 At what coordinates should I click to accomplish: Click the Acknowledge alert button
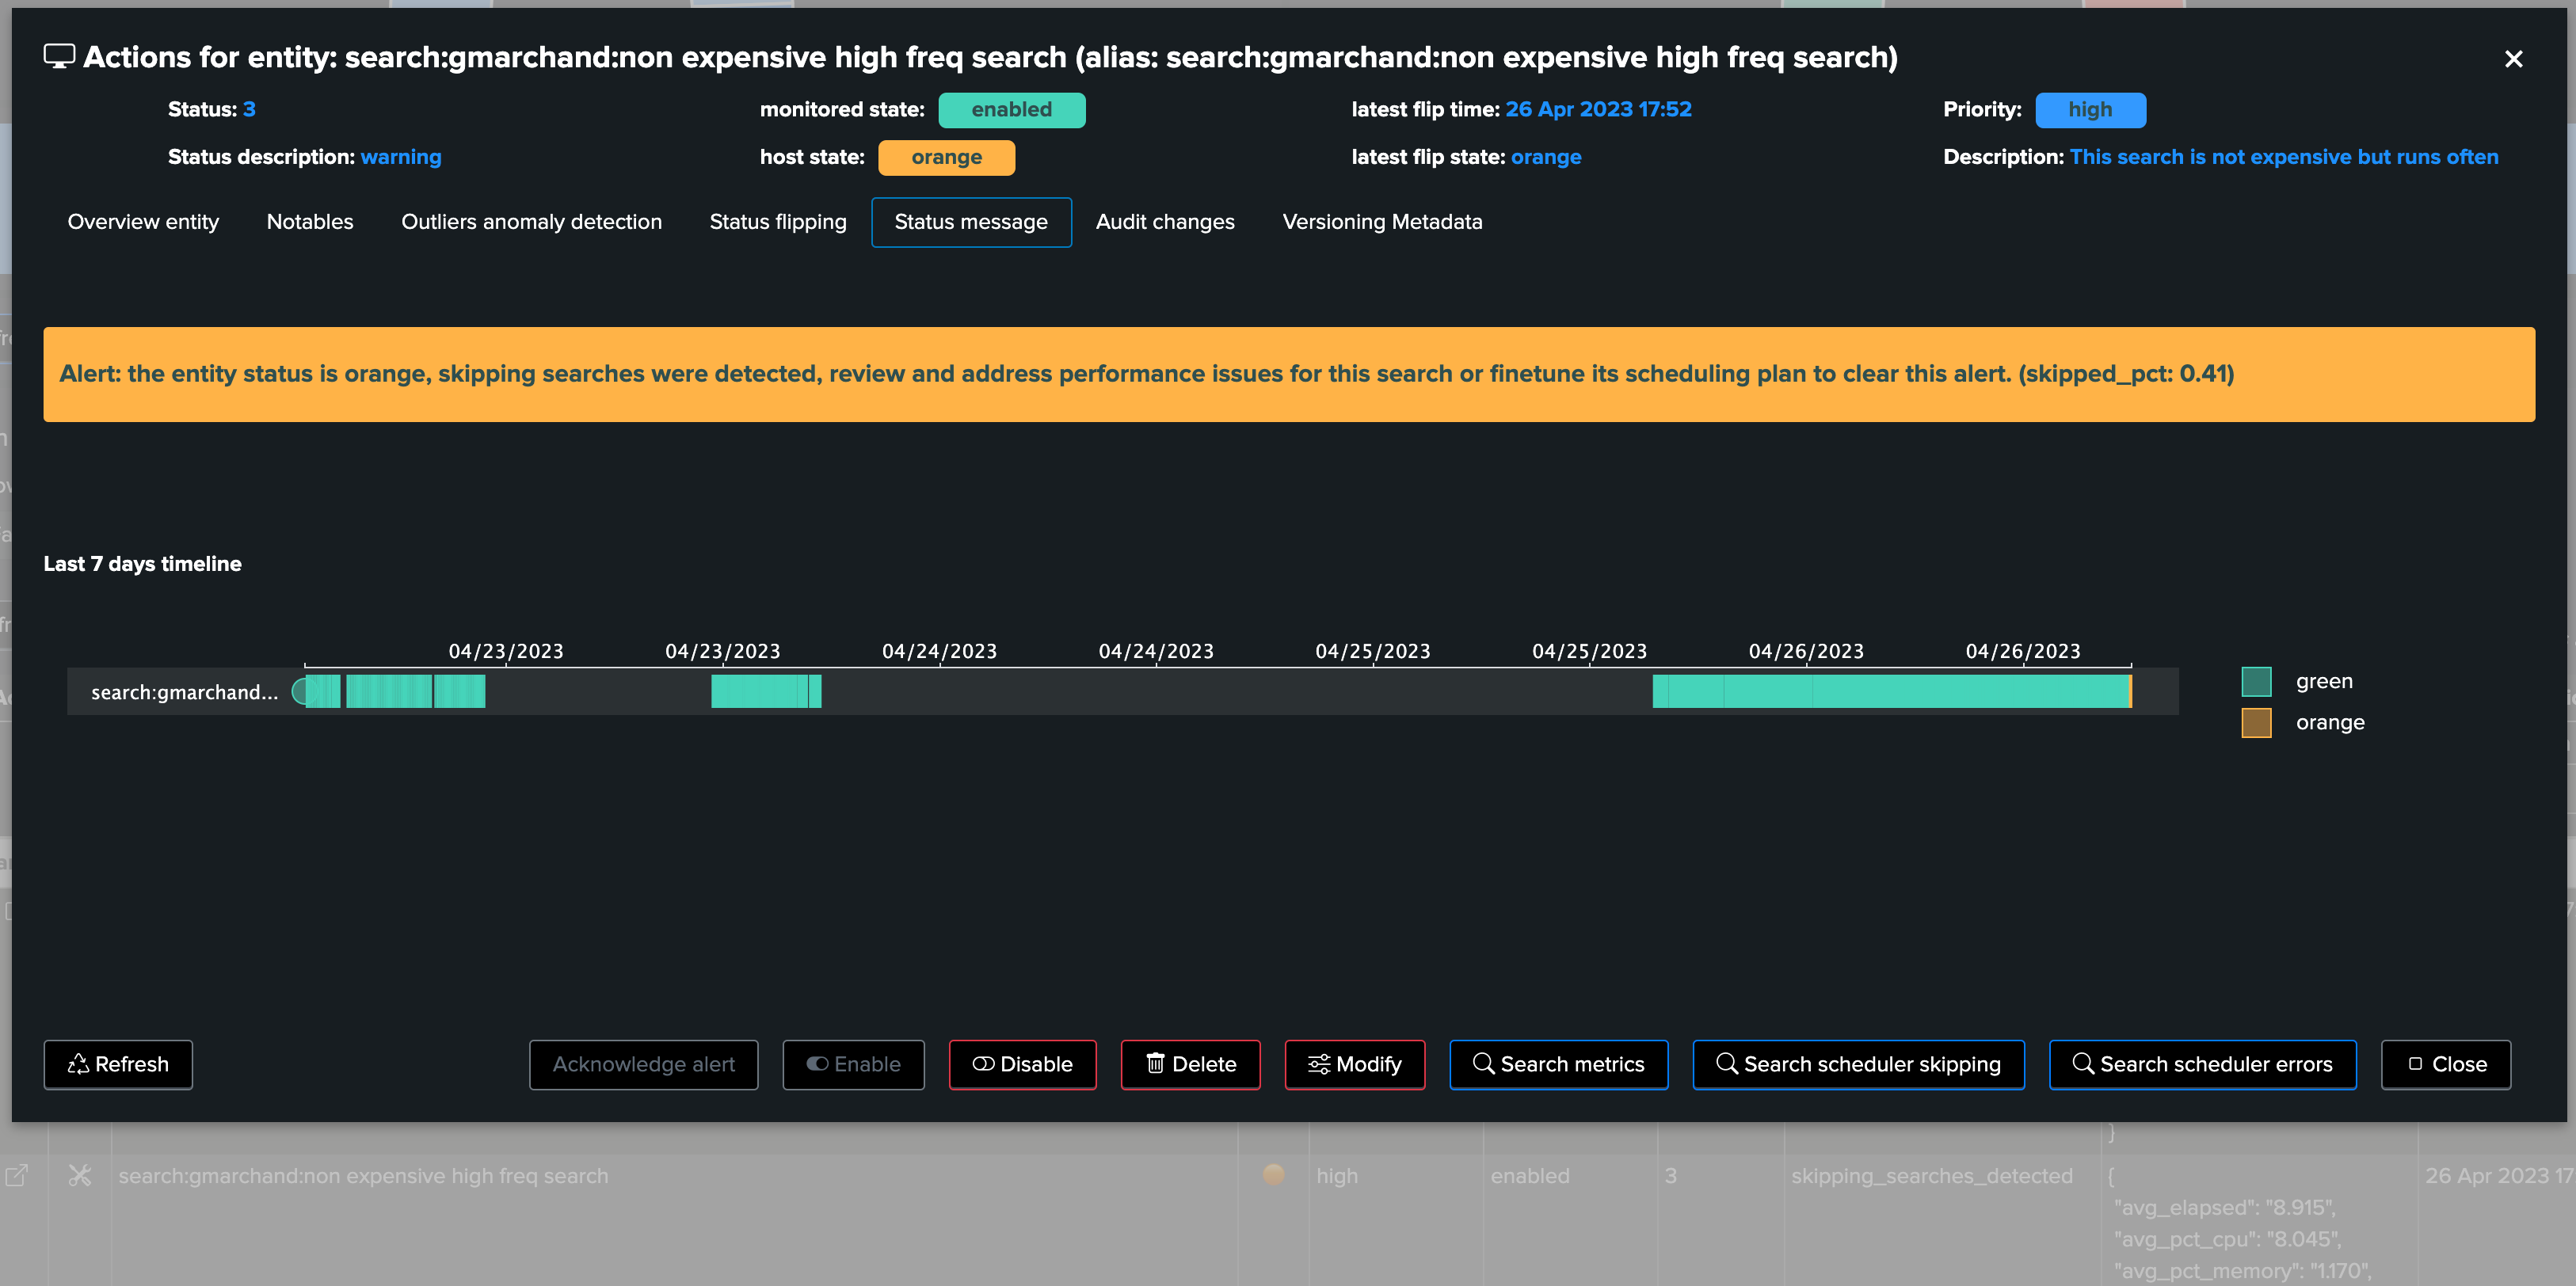click(x=643, y=1064)
